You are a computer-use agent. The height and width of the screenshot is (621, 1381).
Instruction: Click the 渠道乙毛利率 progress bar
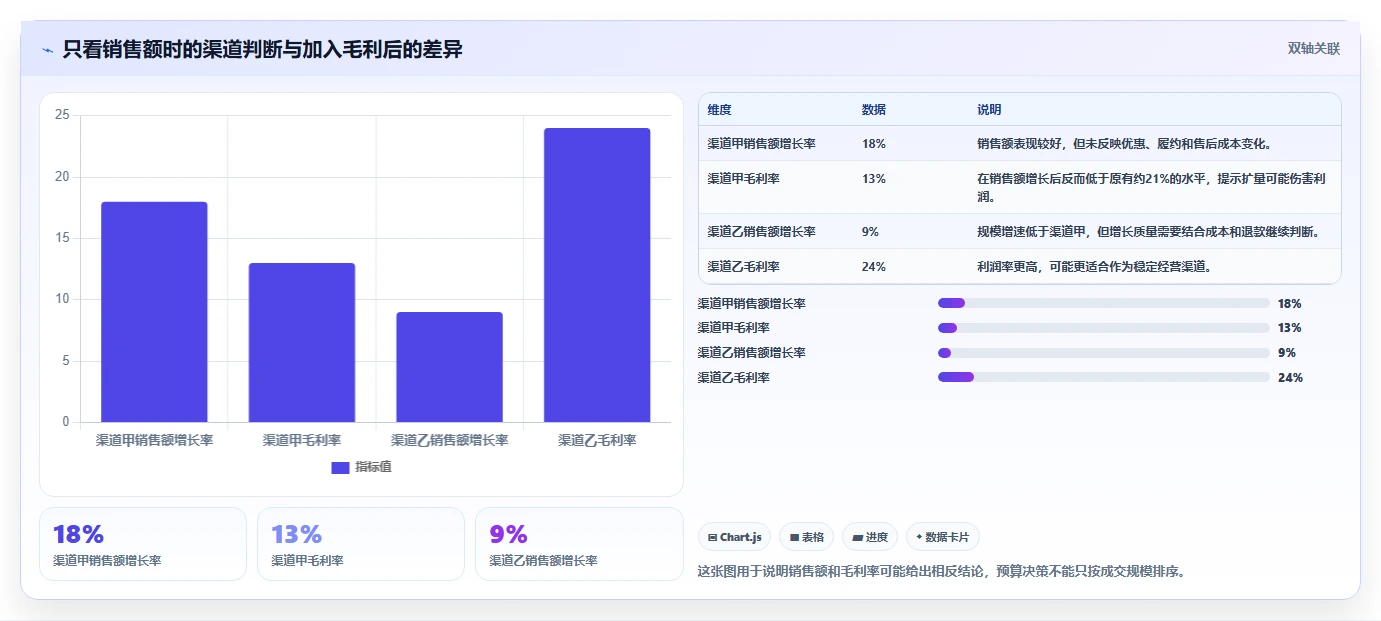[1104, 378]
